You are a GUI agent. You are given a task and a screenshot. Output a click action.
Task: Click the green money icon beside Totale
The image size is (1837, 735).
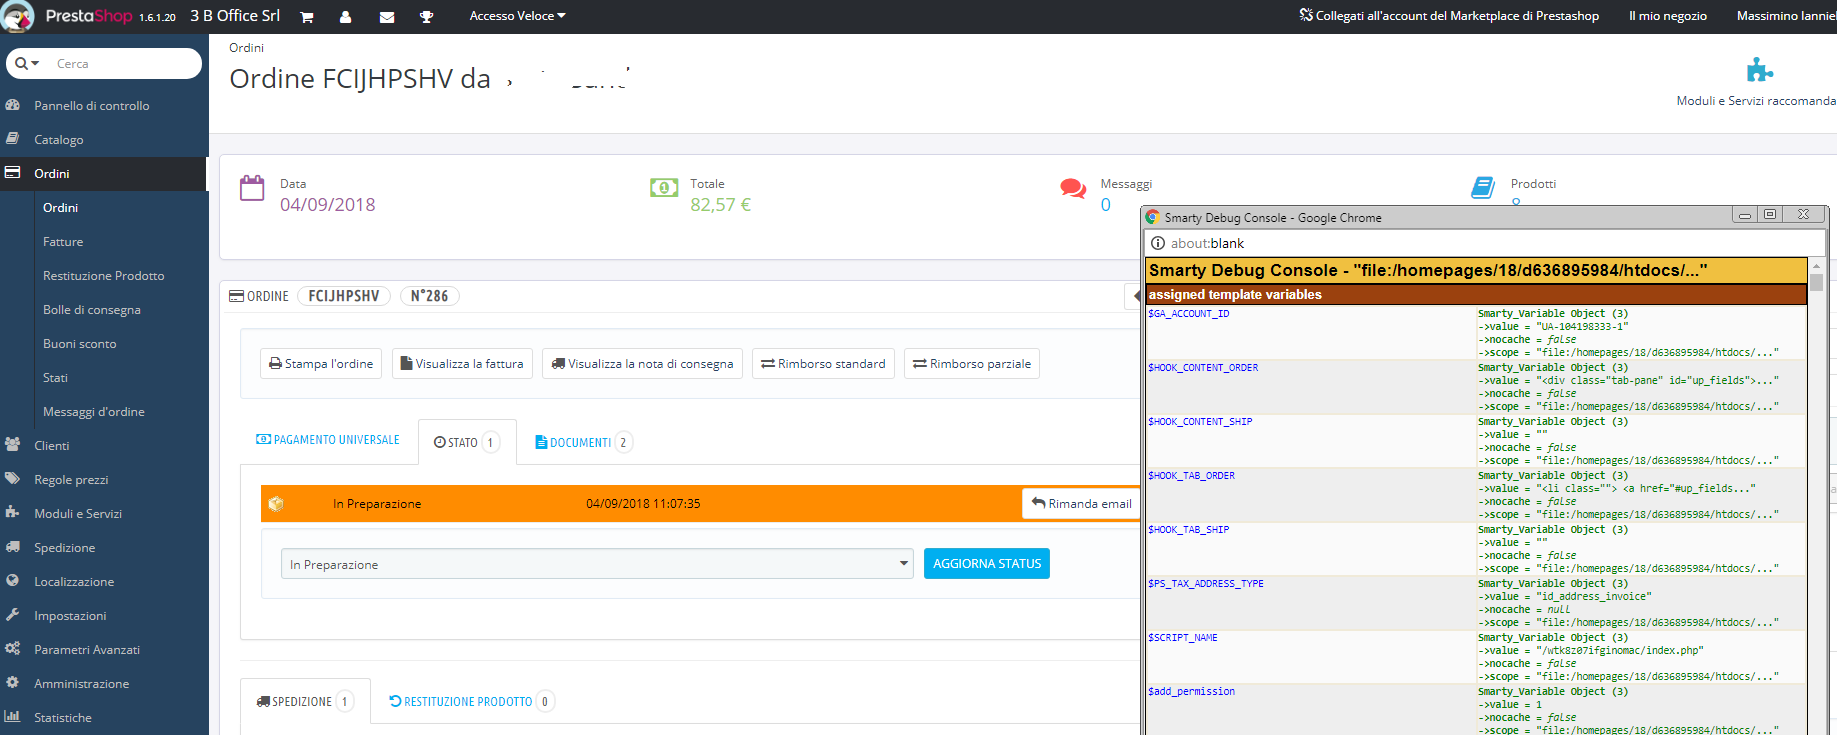664,188
